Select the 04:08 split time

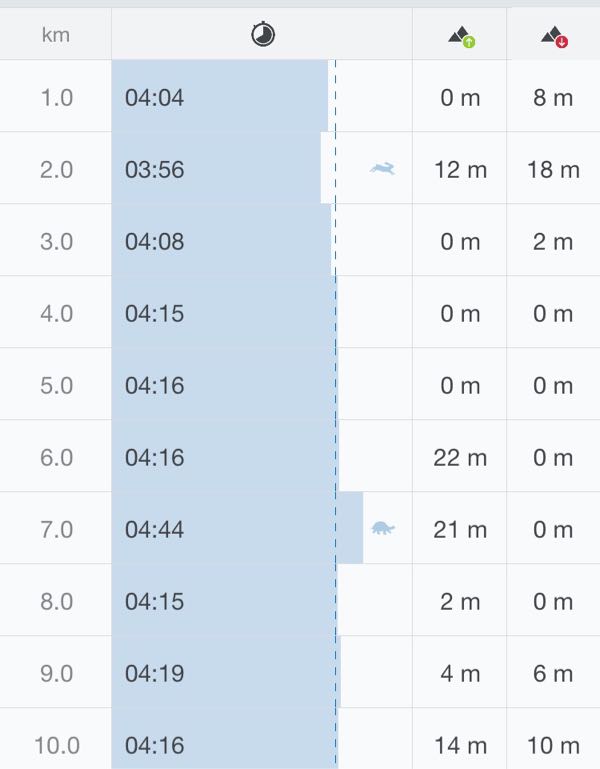tap(154, 241)
